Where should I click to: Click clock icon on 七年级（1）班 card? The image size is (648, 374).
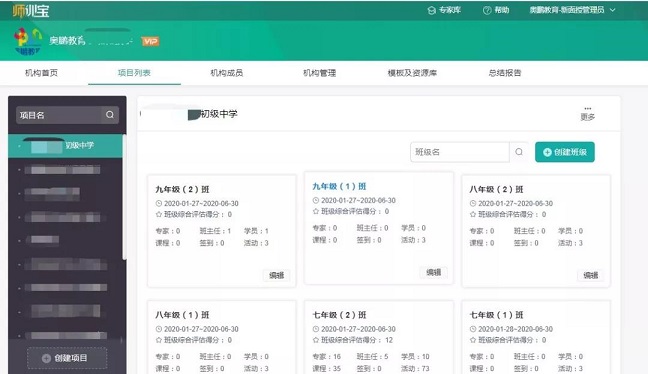[x=473, y=329]
